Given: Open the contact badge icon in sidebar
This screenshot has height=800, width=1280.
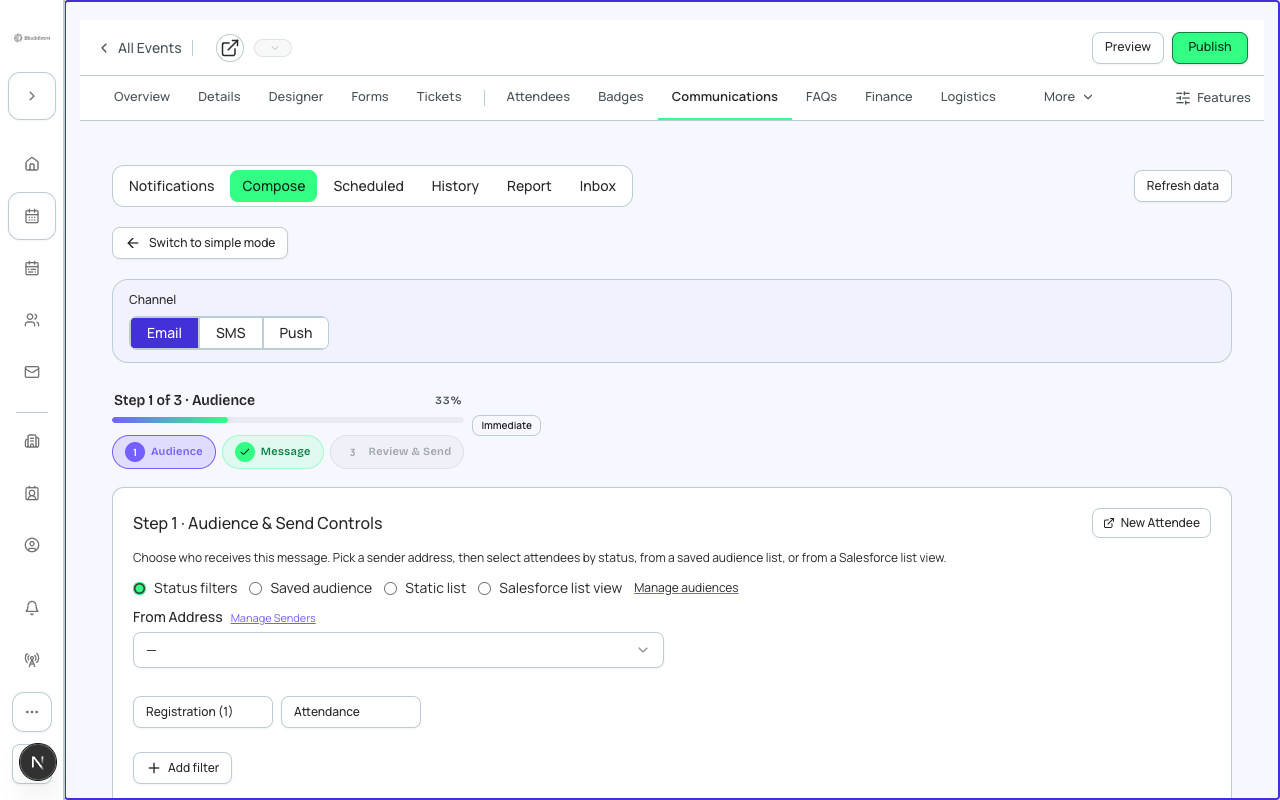Looking at the screenshot, I should click(32, 493).
